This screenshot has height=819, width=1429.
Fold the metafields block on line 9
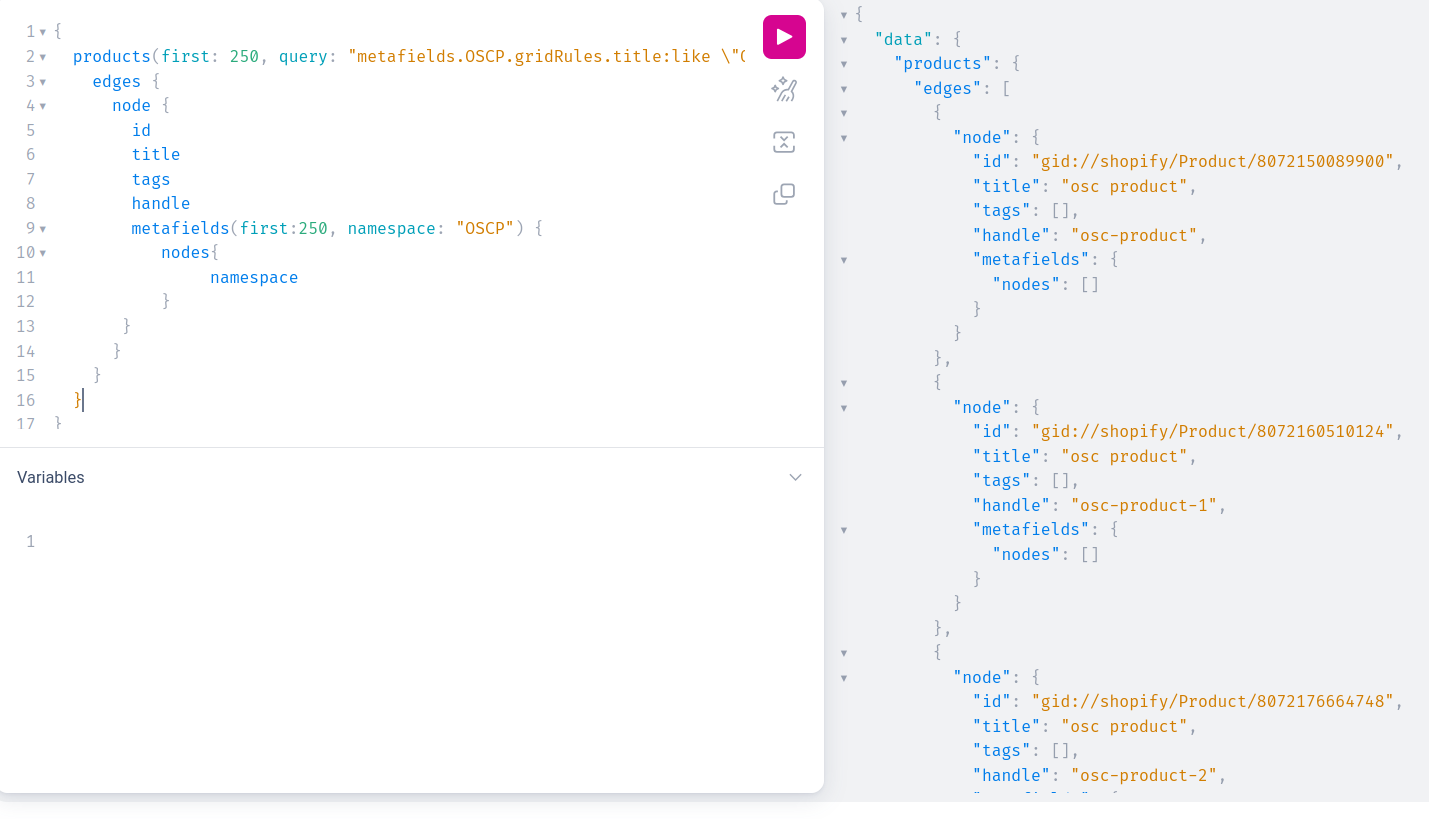point(43,229)
